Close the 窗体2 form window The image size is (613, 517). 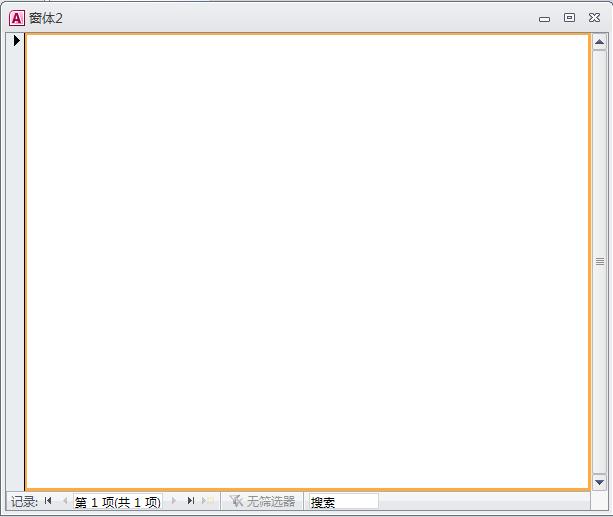click(x=594, y=18)
